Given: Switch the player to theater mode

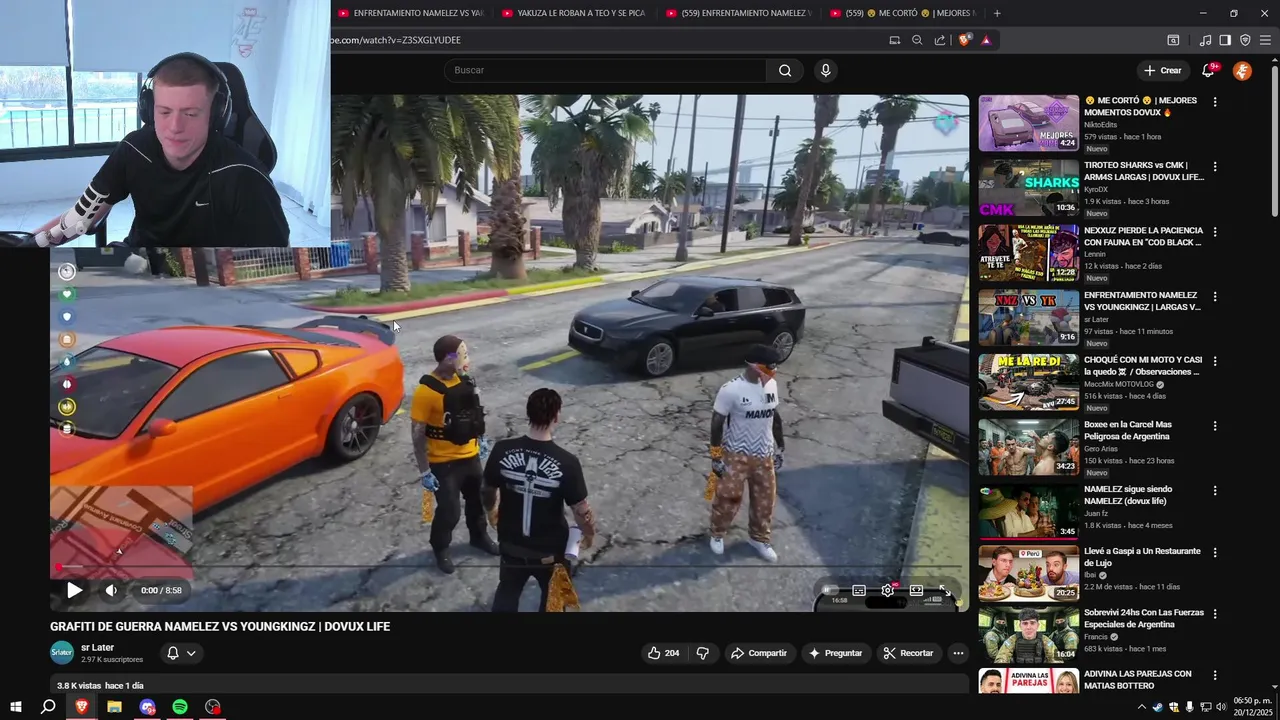Looking at the screenshot, I should pyautogui.click(x=916, y=590).
